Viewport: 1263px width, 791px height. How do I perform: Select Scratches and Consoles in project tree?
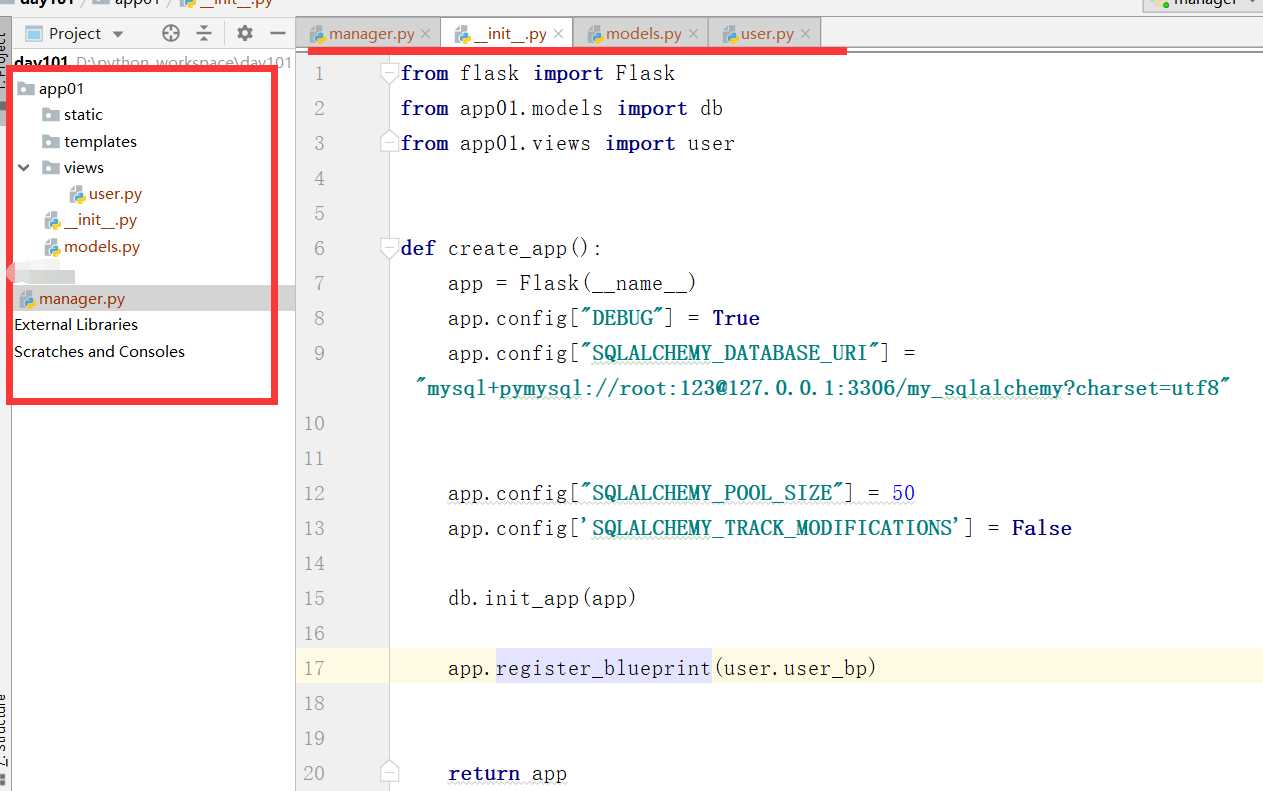click(99, 352)
